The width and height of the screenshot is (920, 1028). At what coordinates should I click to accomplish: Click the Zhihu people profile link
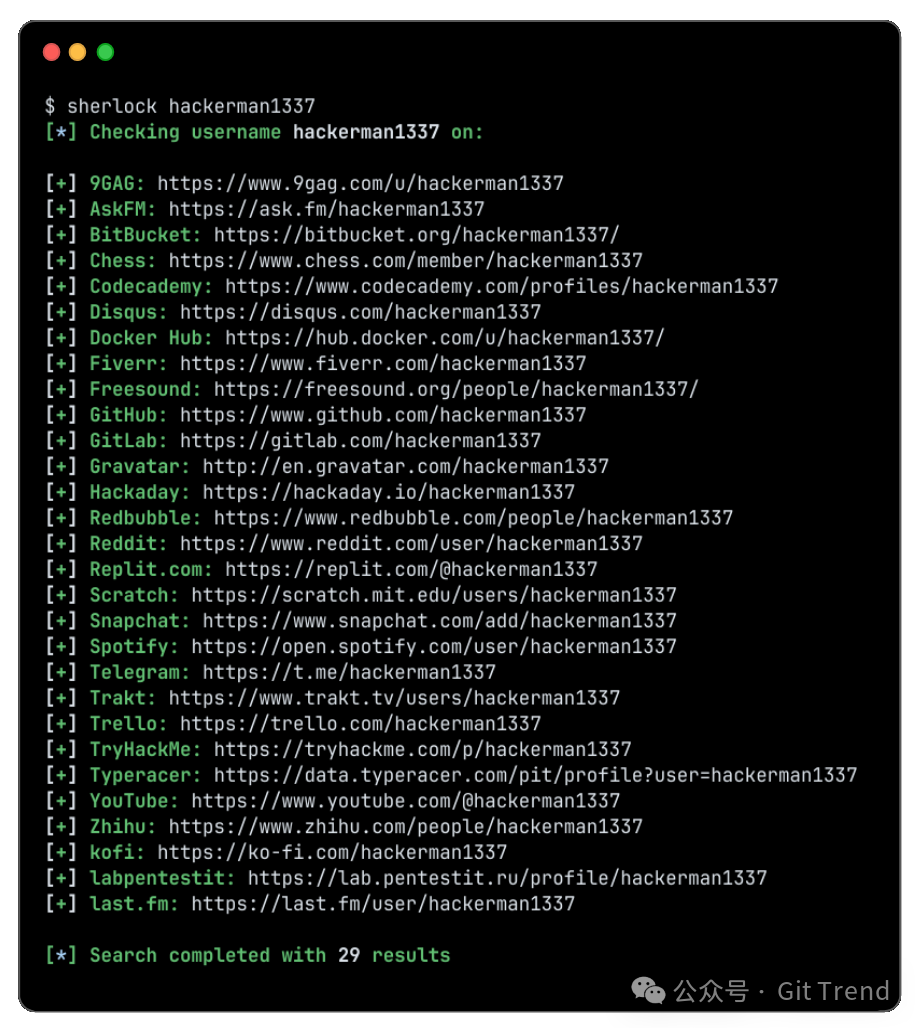(x=405, y=827)
